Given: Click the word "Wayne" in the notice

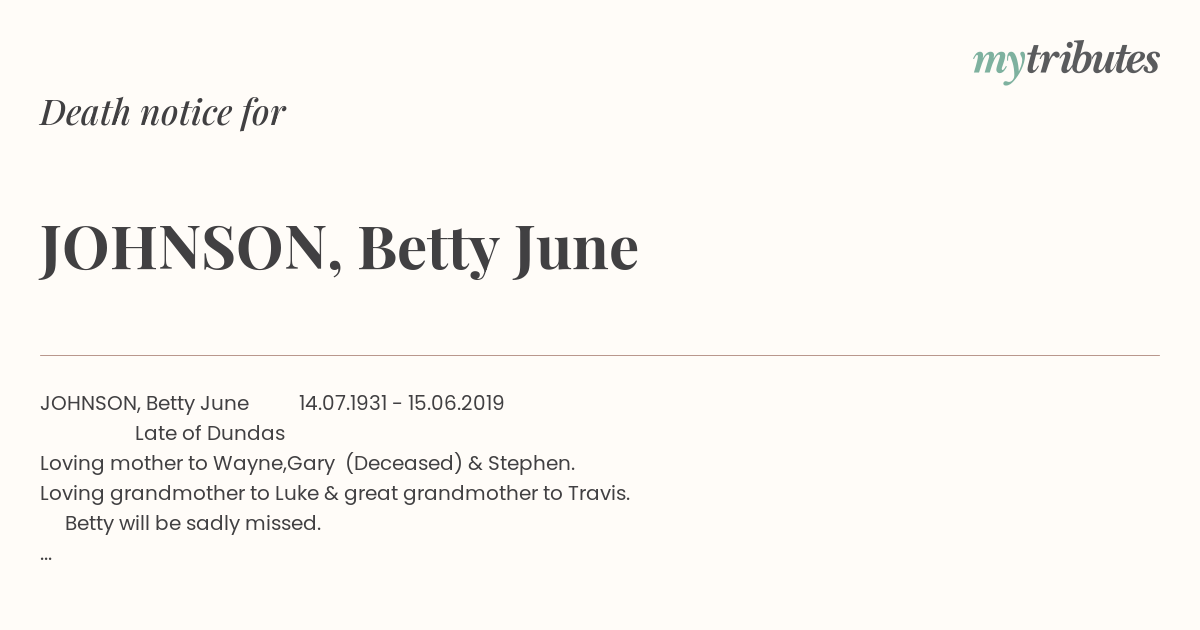Looking at the screenshot, I should click(x=243, y=464).
